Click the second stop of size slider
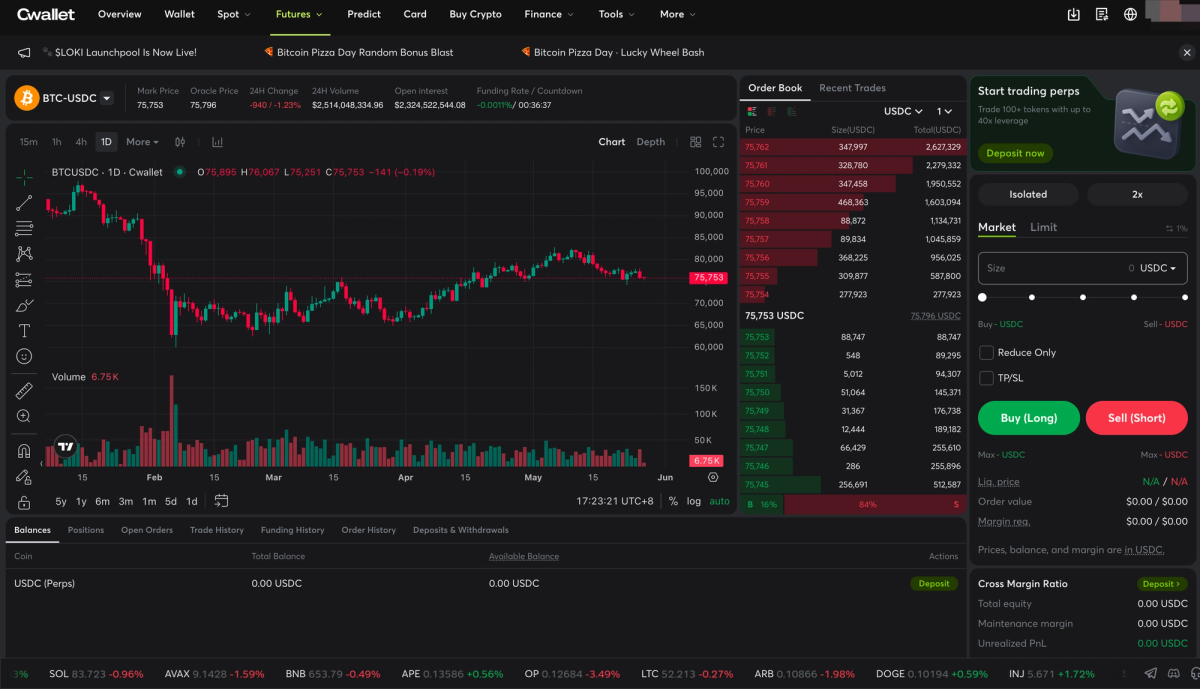 tap(1032, 297)
